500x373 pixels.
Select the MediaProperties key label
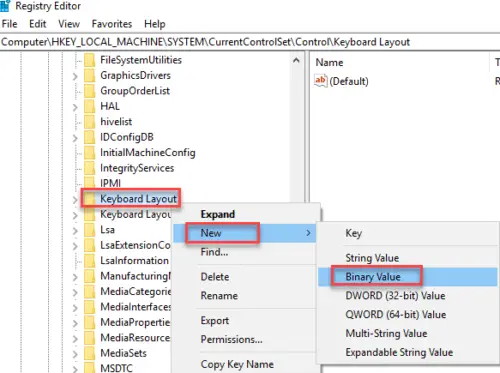click(135, 323)
